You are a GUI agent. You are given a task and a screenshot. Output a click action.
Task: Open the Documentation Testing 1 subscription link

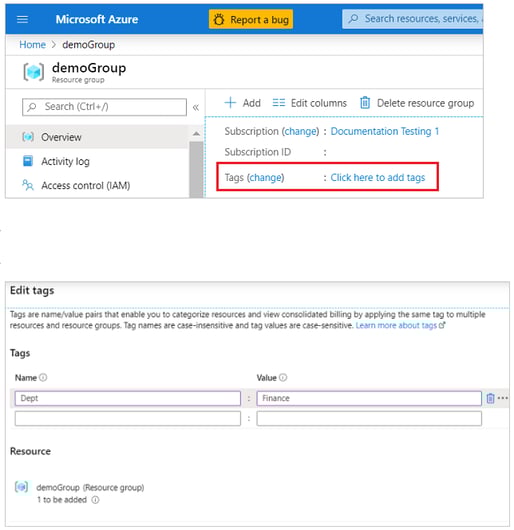click(385, 131)
